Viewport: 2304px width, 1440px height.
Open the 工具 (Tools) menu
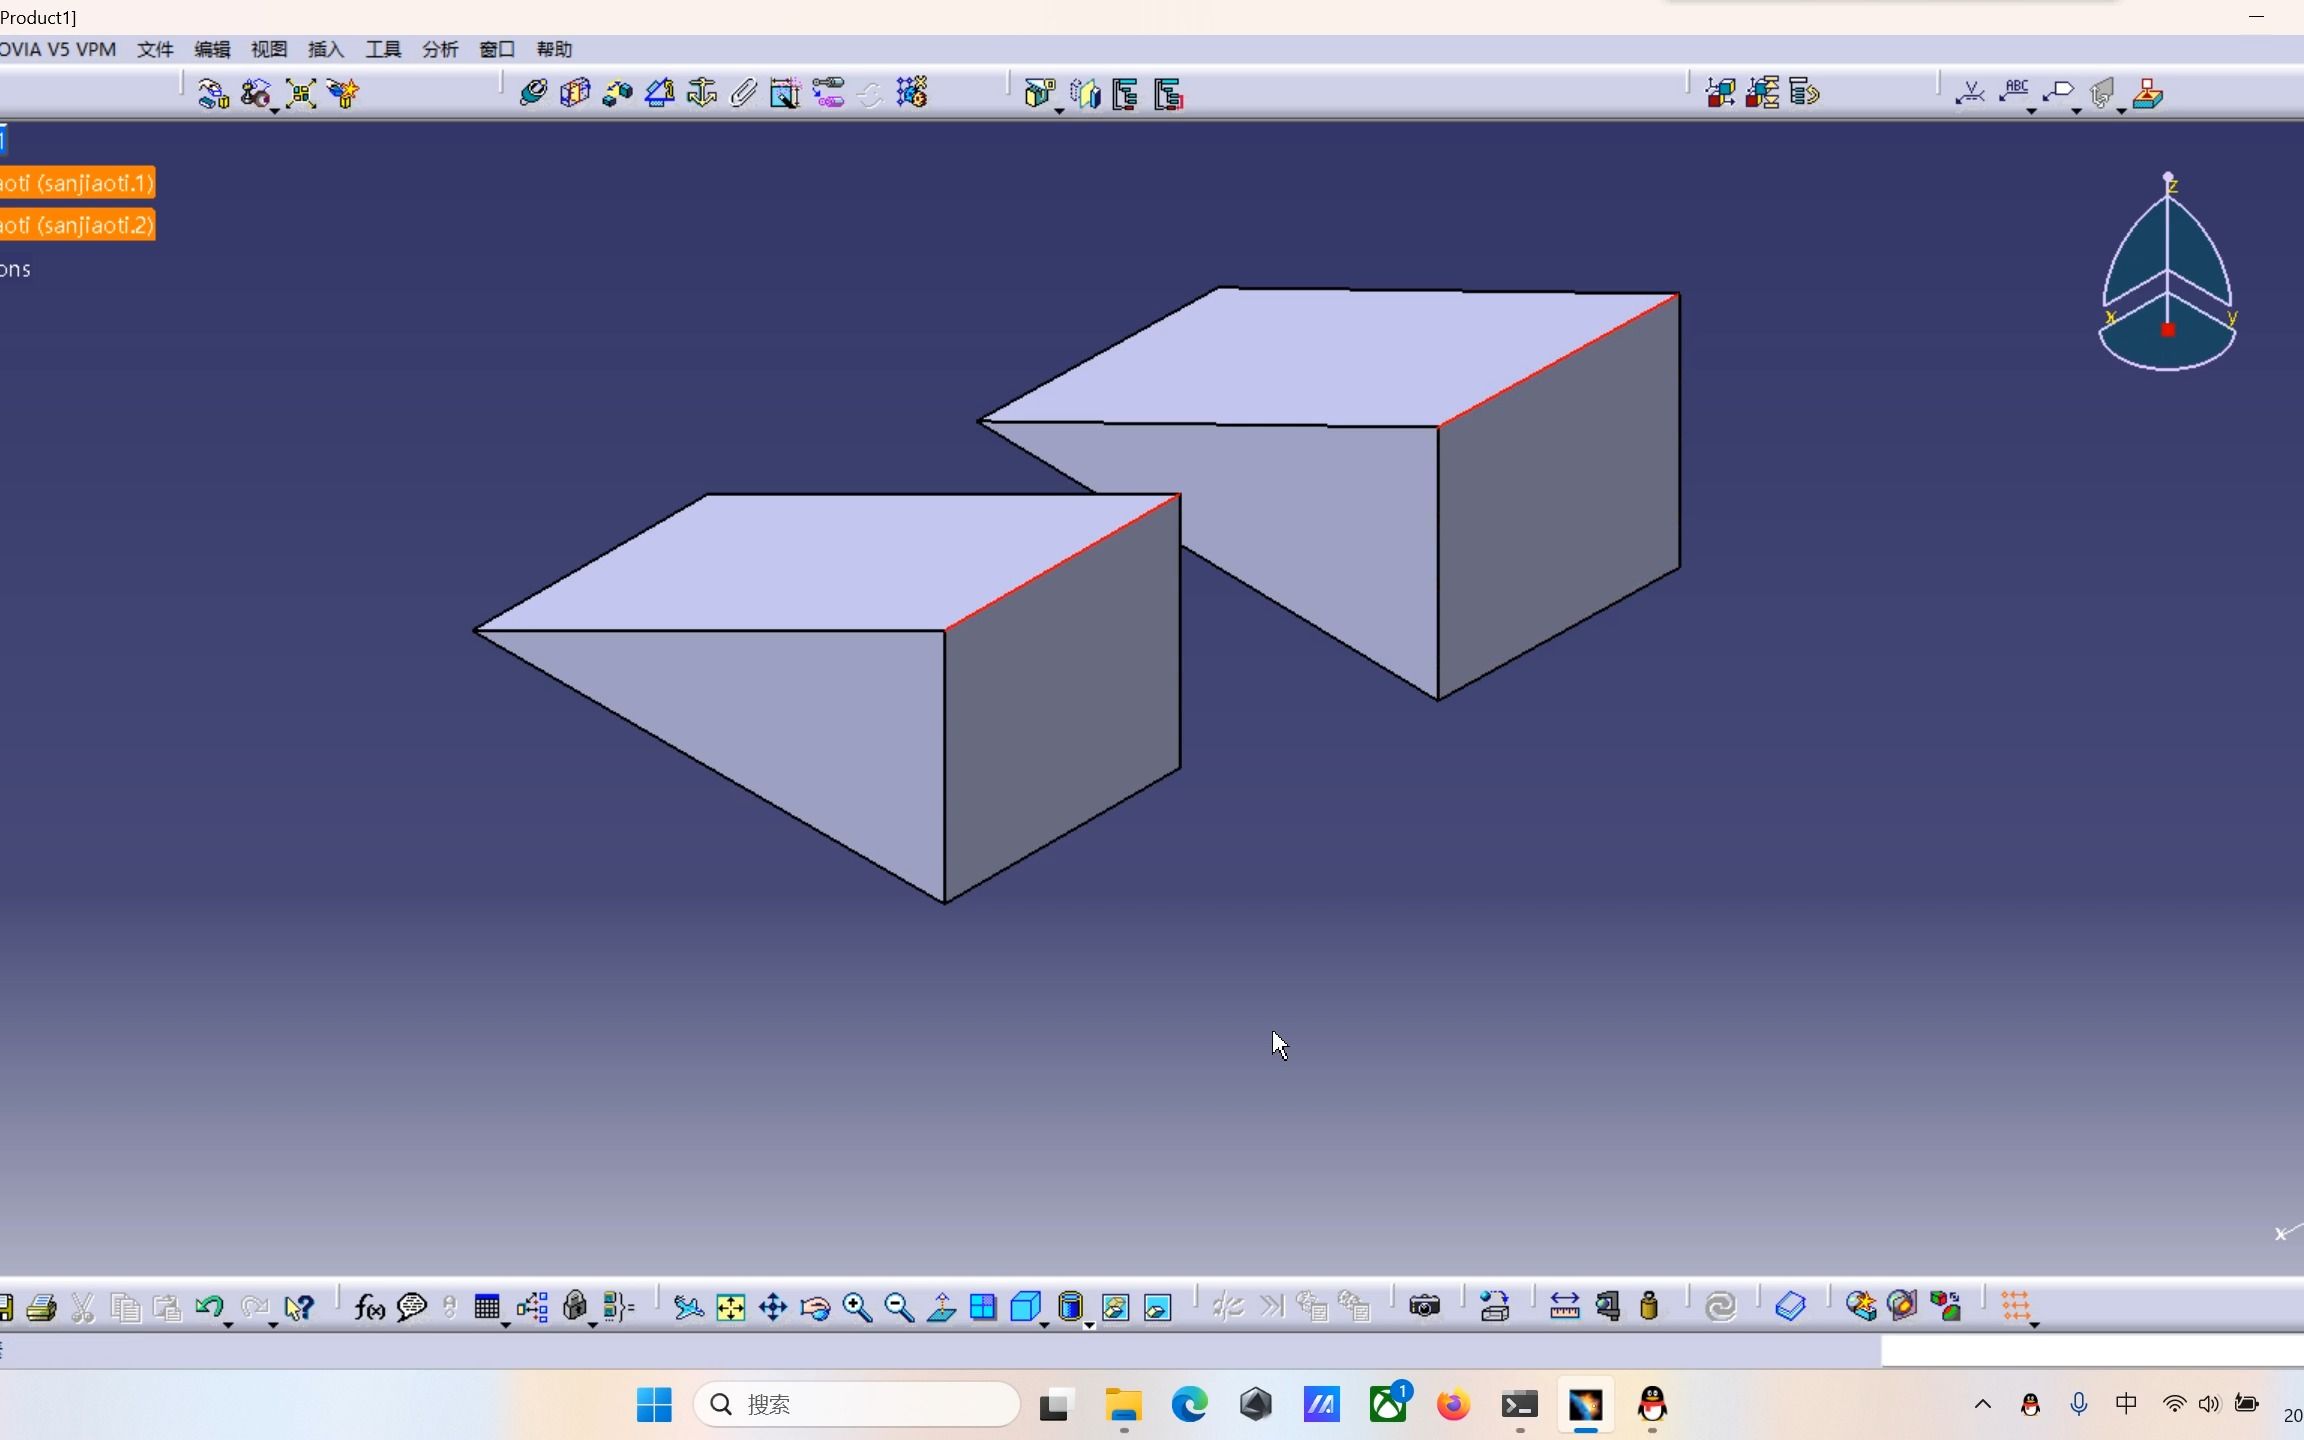pos(382,48)
